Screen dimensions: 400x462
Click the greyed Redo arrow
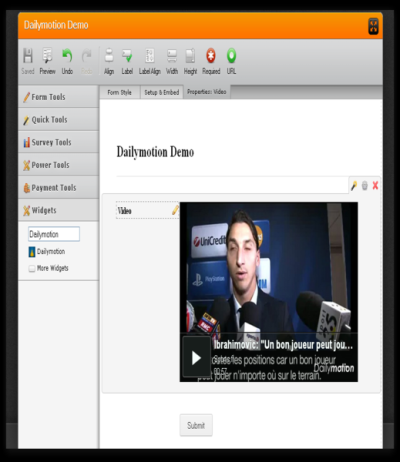(87, 56)
